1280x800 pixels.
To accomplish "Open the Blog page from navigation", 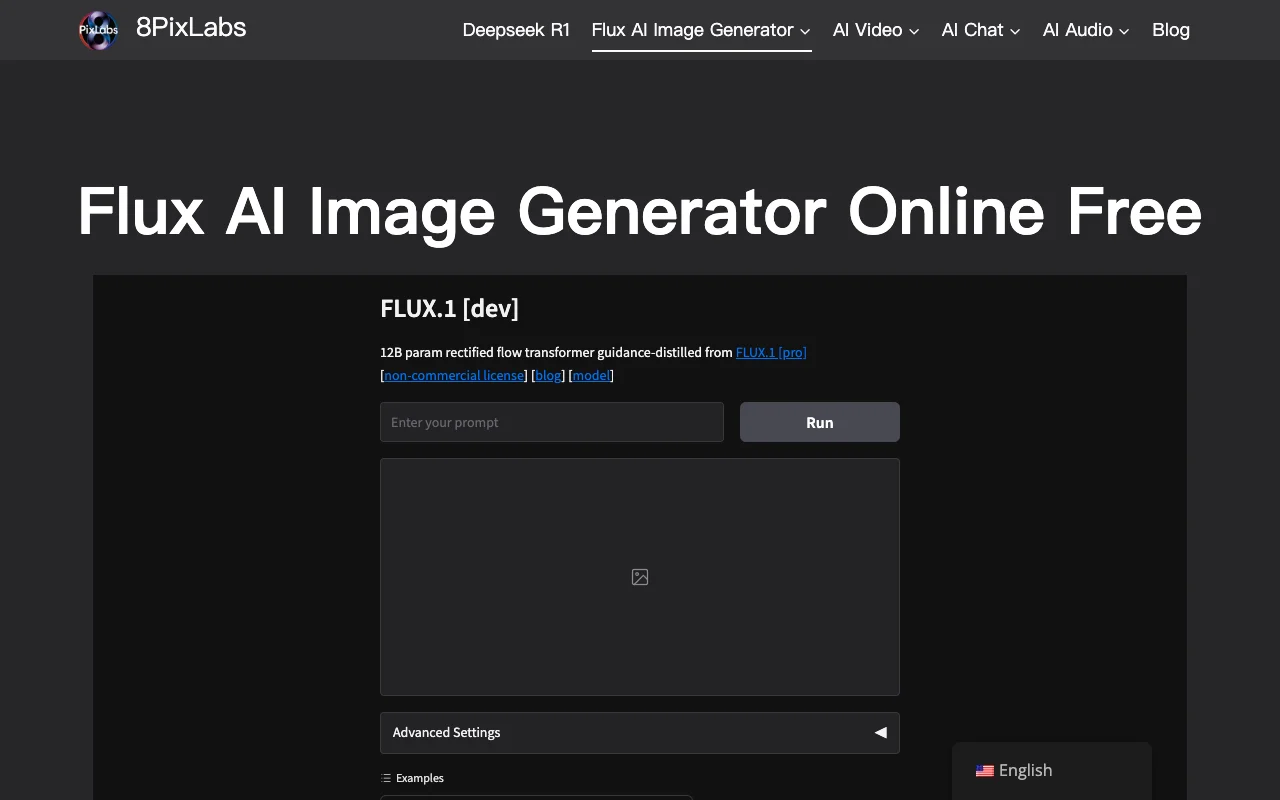I will [x=1170, y=30].
